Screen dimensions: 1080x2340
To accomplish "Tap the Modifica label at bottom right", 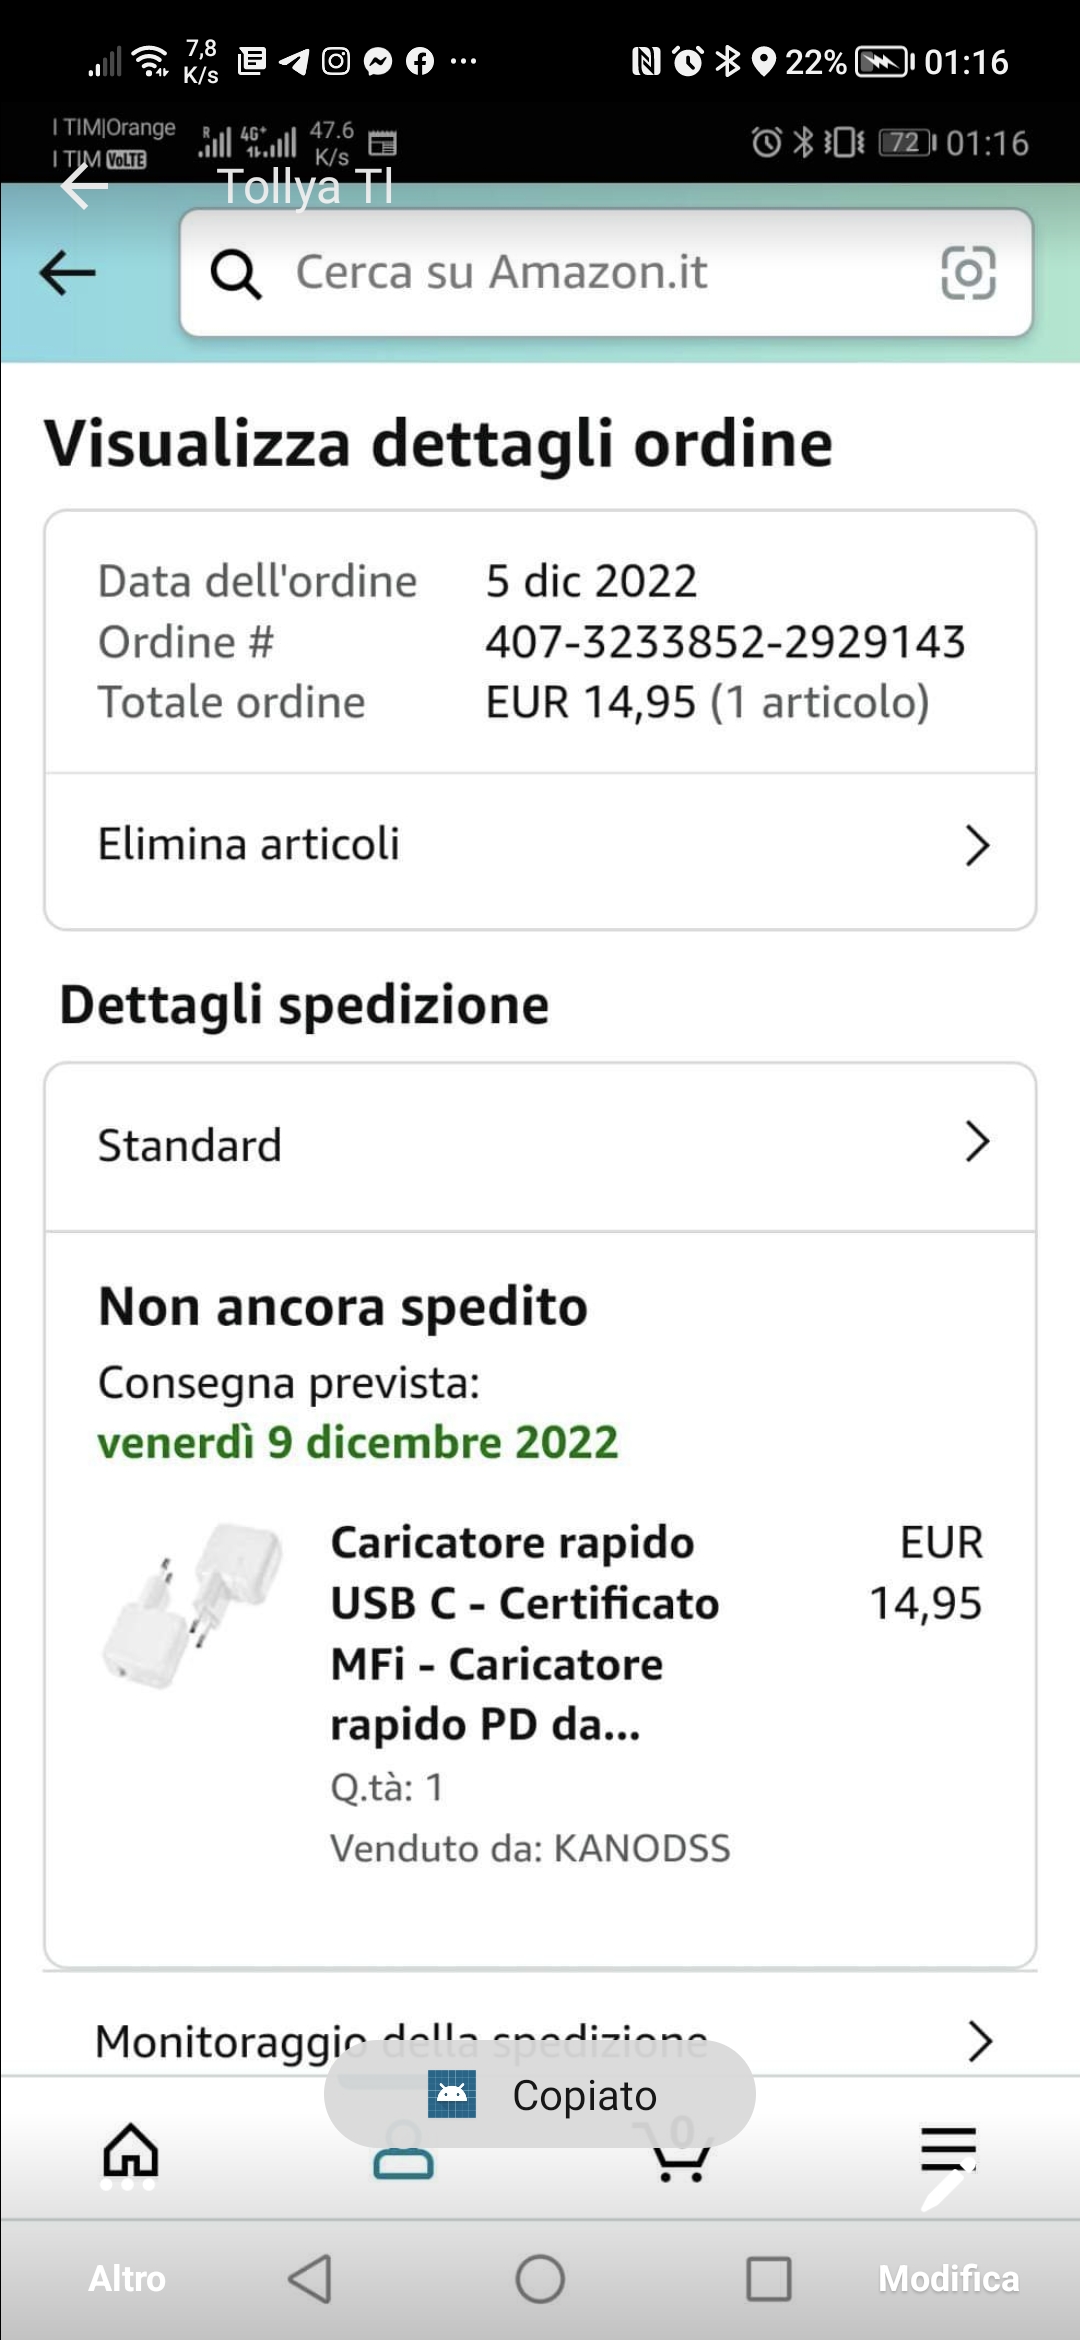I will [x=948, y=2279].
